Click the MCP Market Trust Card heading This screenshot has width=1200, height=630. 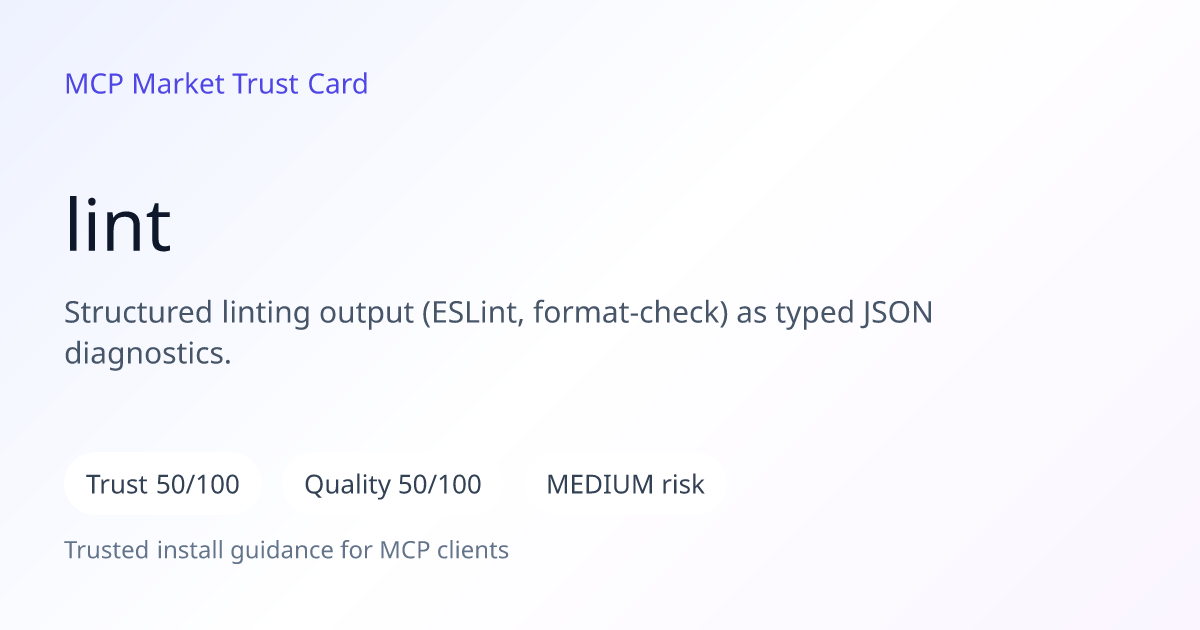click(x=216, y=84)
